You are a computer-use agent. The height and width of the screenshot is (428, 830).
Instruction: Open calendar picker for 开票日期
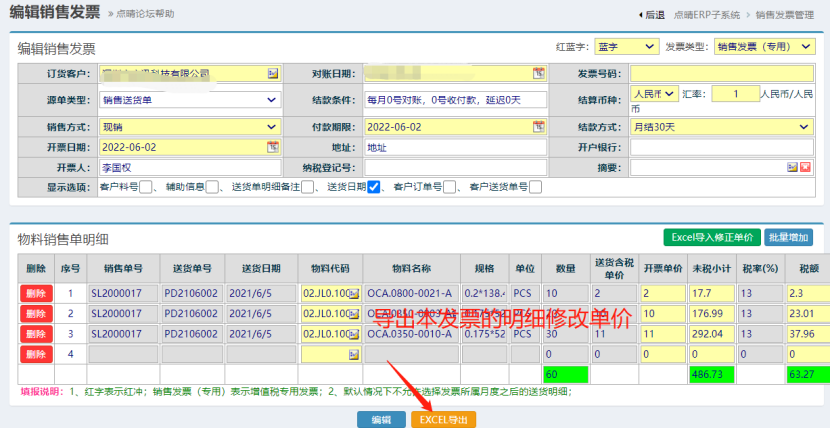(272, 147)
